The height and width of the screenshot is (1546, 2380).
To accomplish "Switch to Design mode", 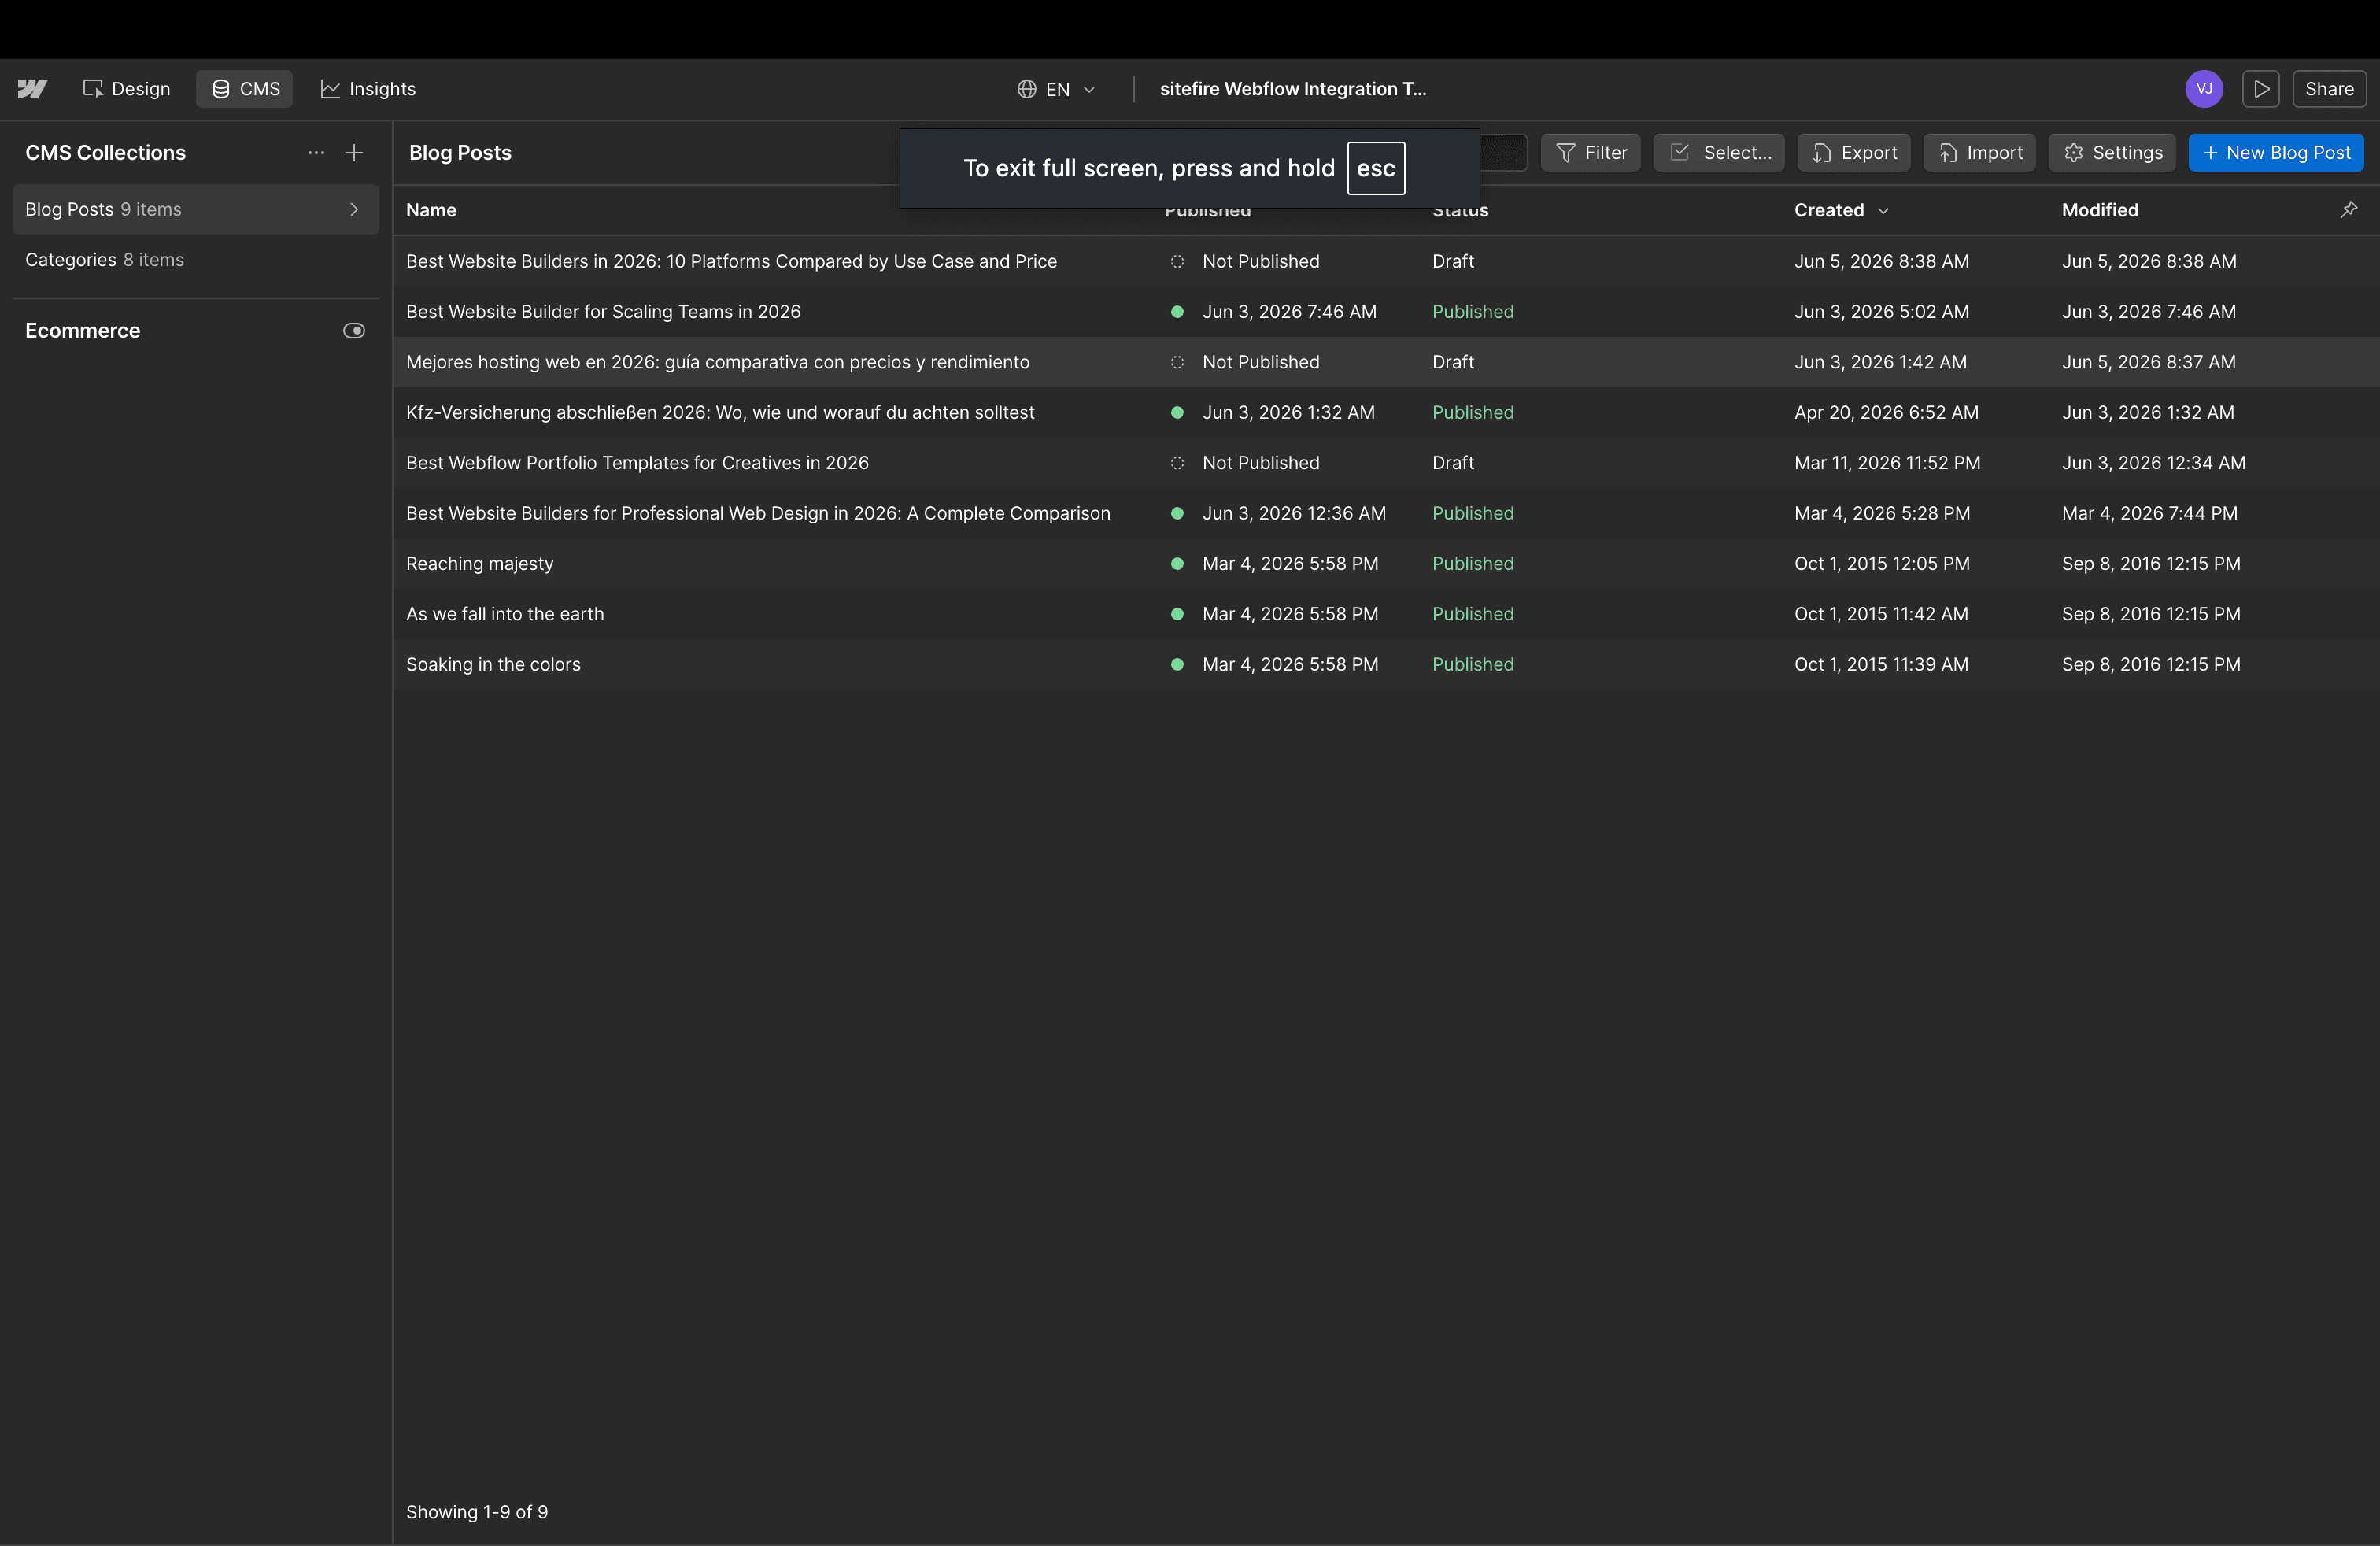I will pos(126,89).
